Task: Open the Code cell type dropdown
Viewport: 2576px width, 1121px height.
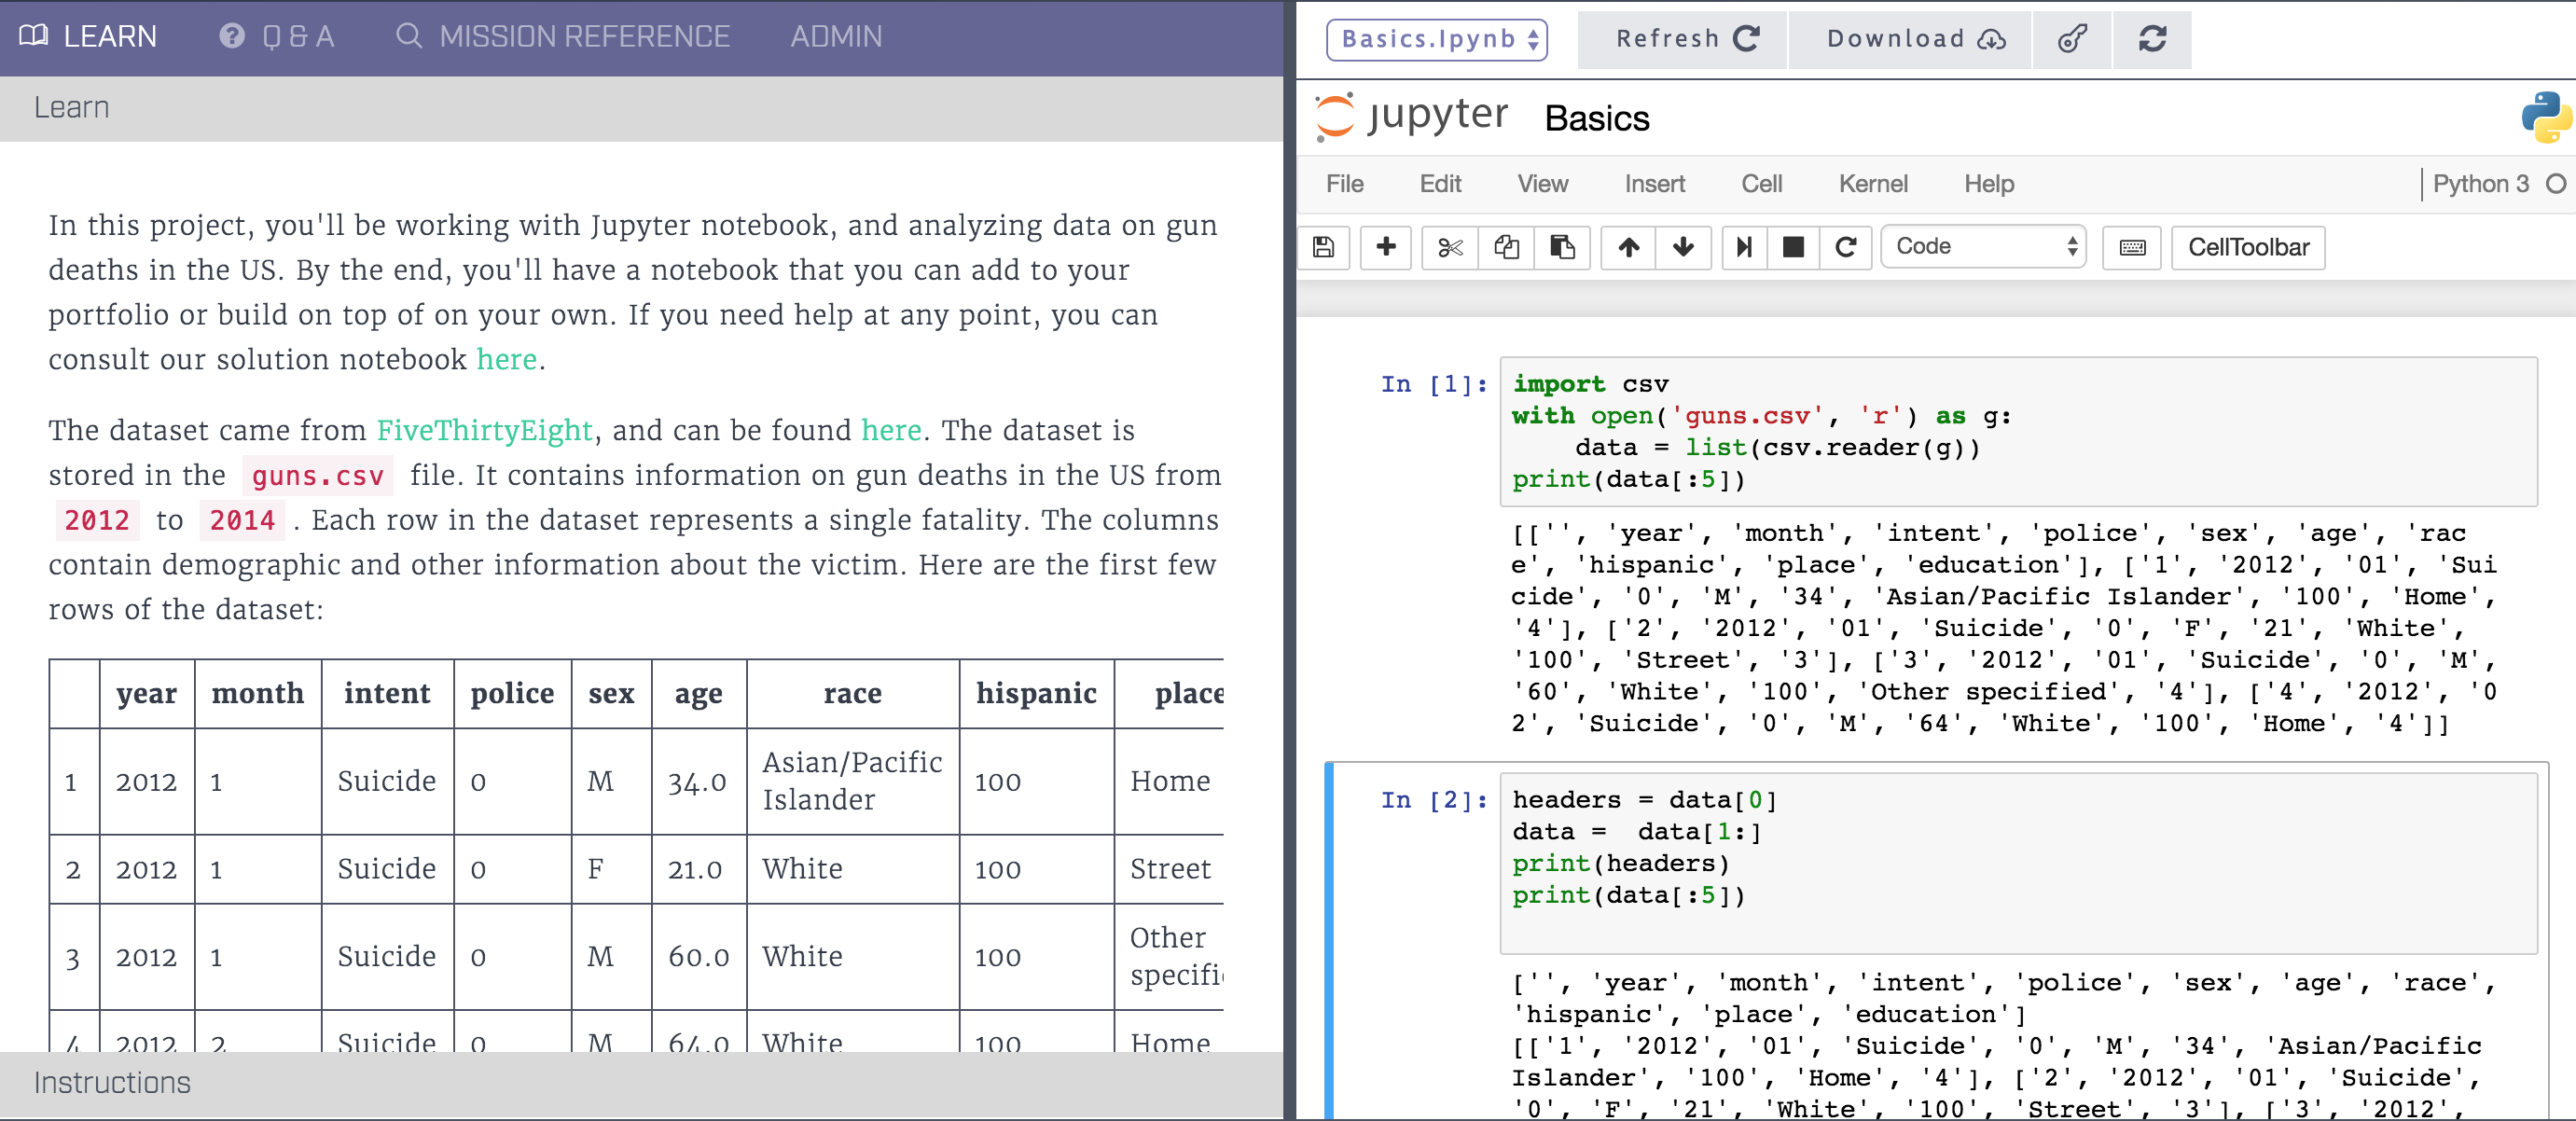Action: tap(1983, 247)
